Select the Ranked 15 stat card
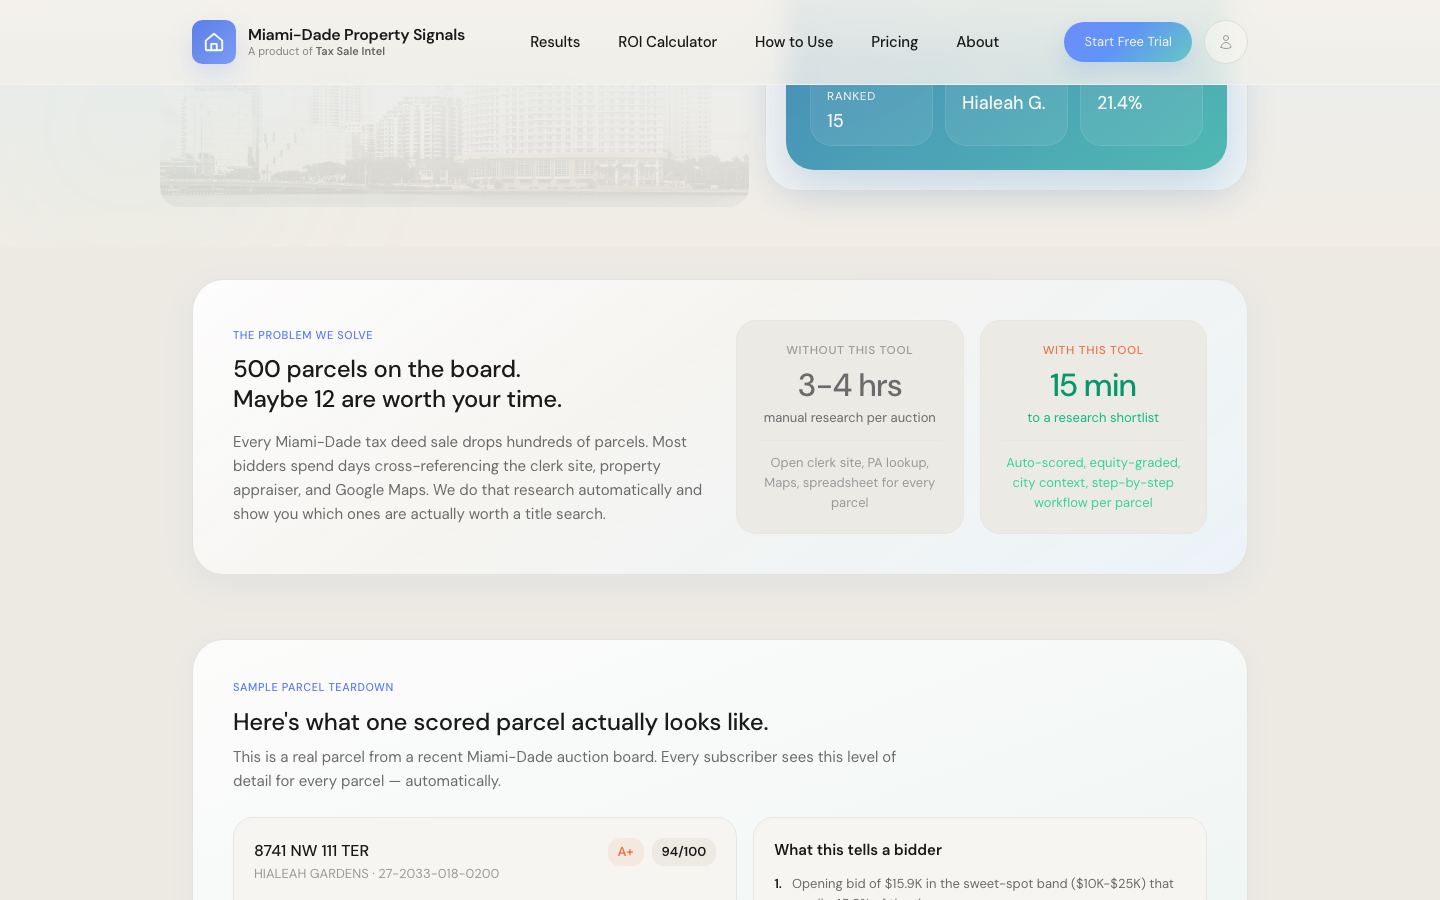 870,112
